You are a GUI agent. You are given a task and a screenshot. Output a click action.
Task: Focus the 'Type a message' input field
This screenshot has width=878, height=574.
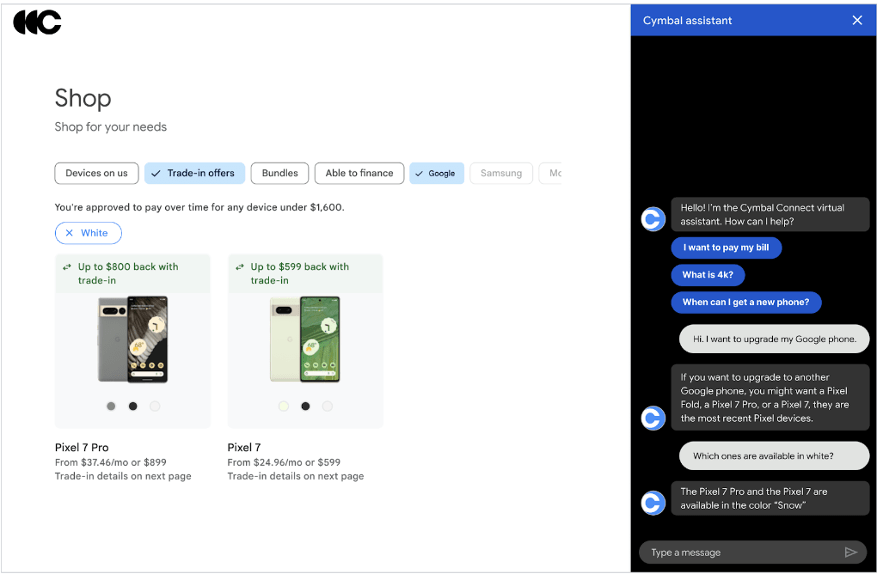pos(740,552)
